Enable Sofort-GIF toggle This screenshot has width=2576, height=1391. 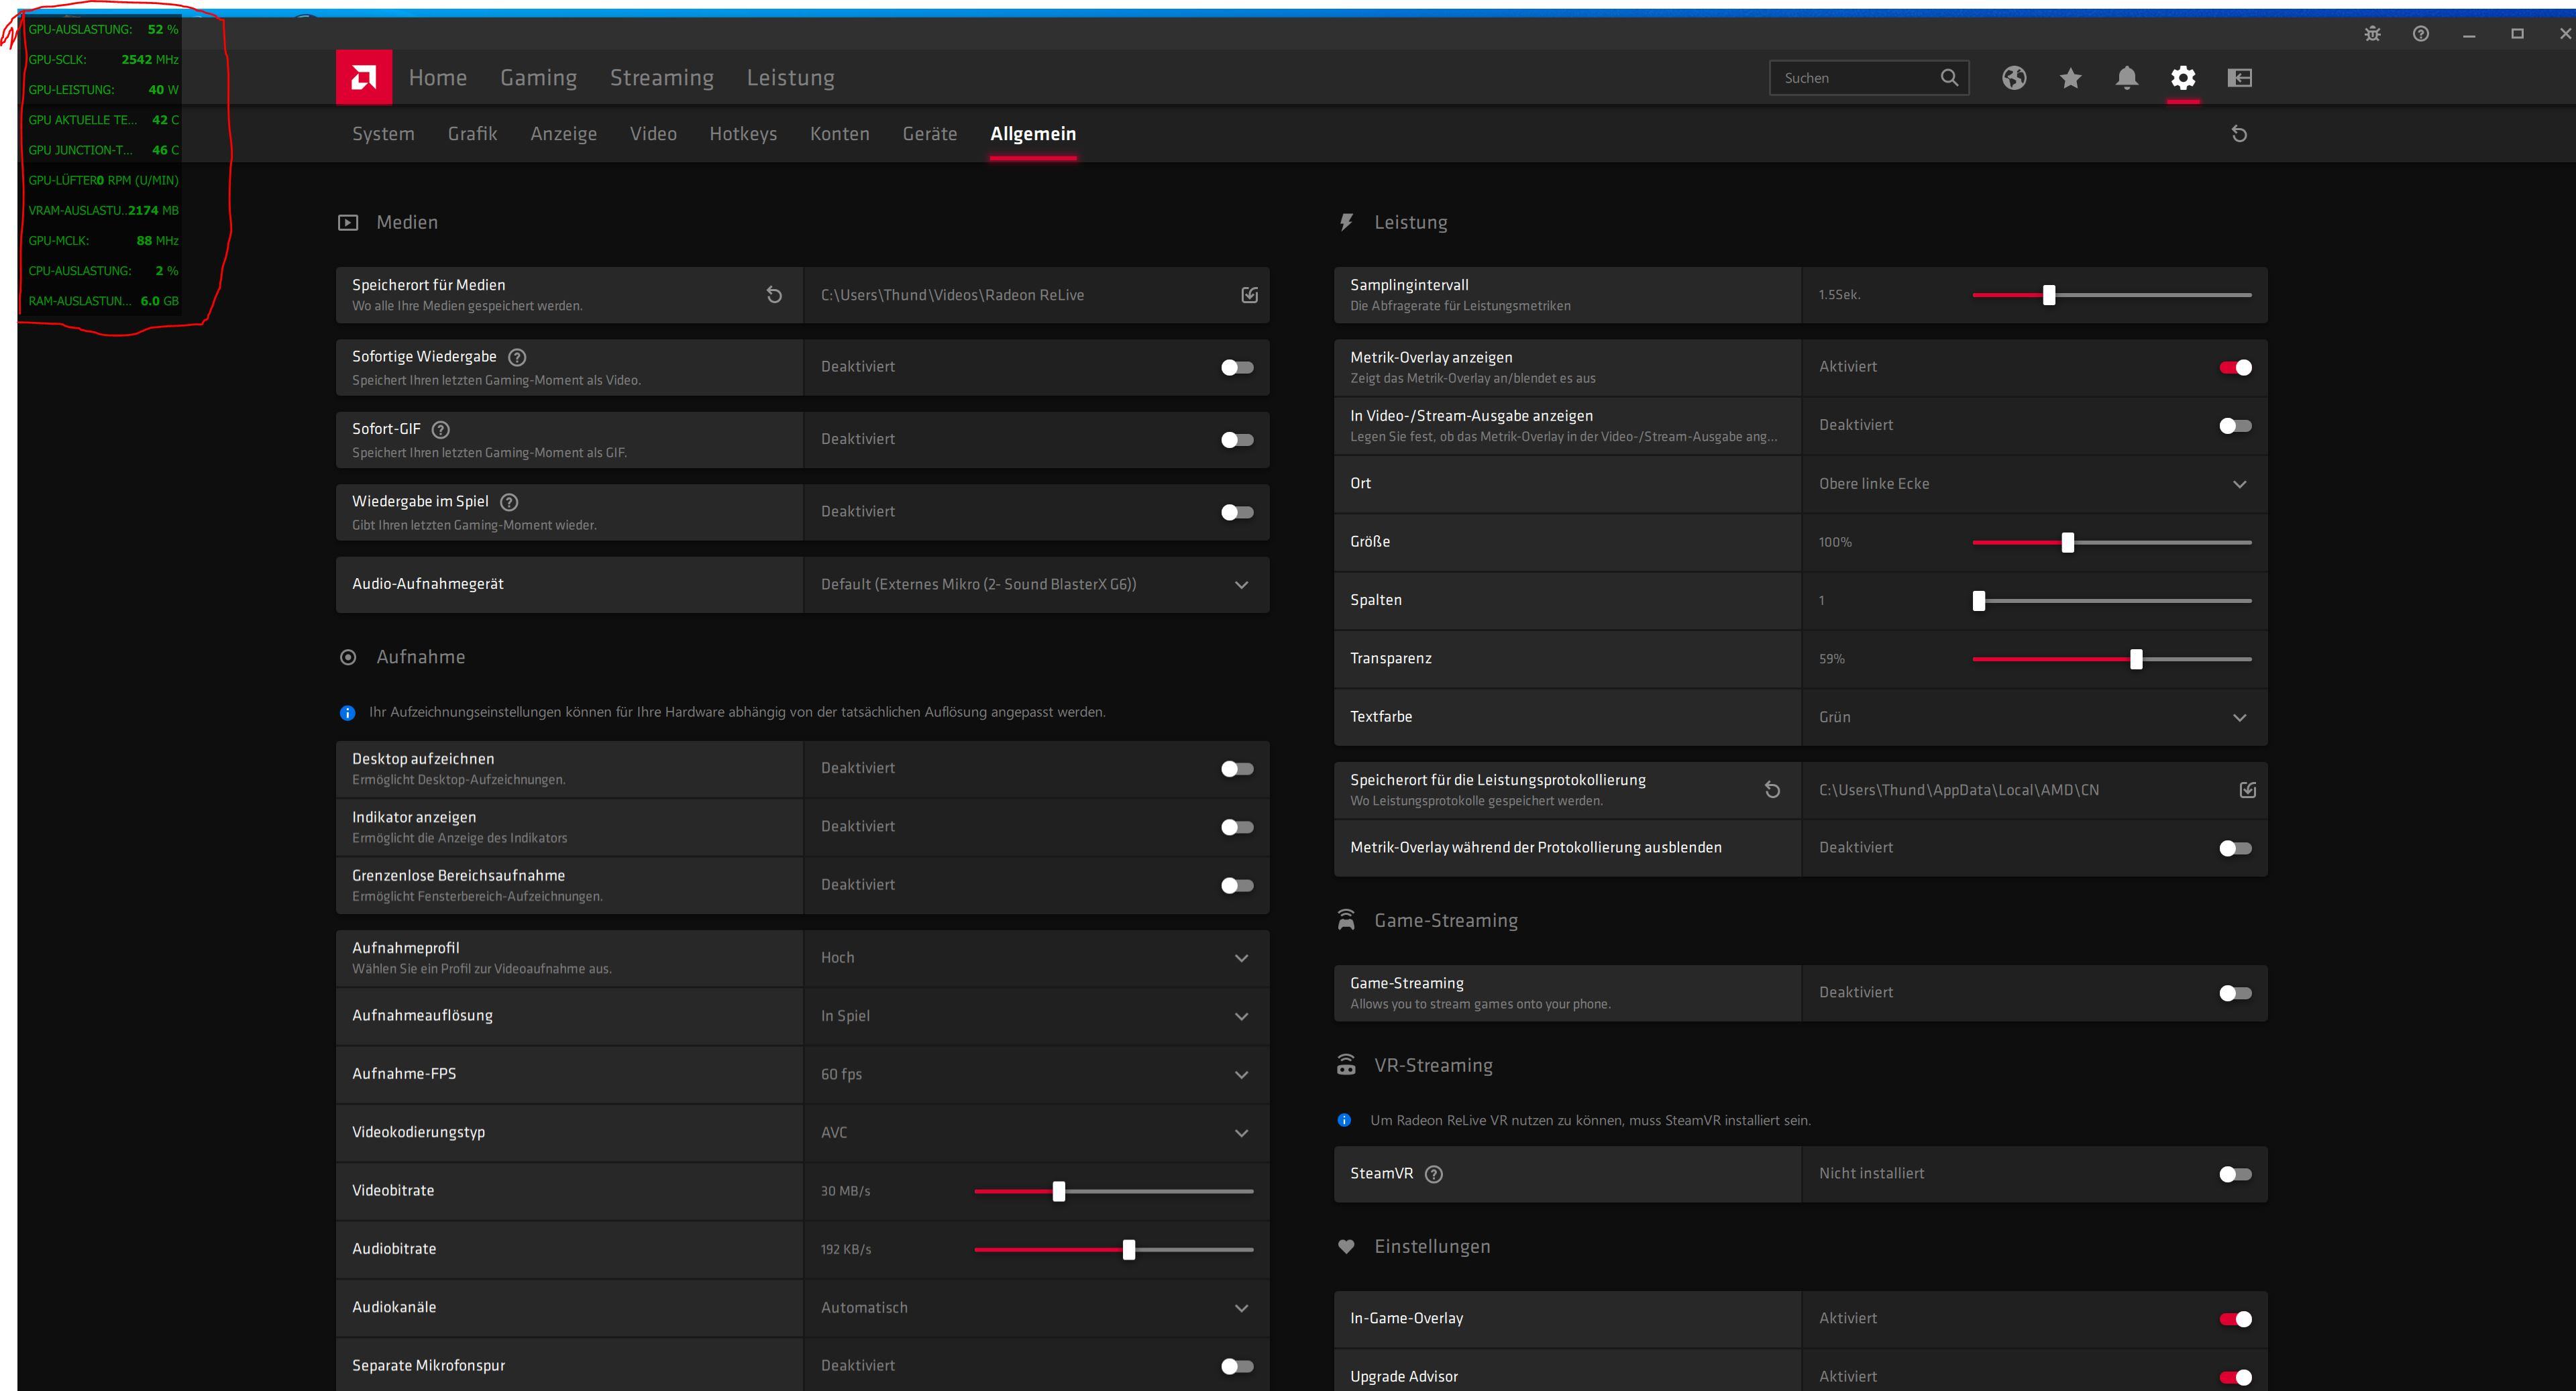(x=1237, y=440)
